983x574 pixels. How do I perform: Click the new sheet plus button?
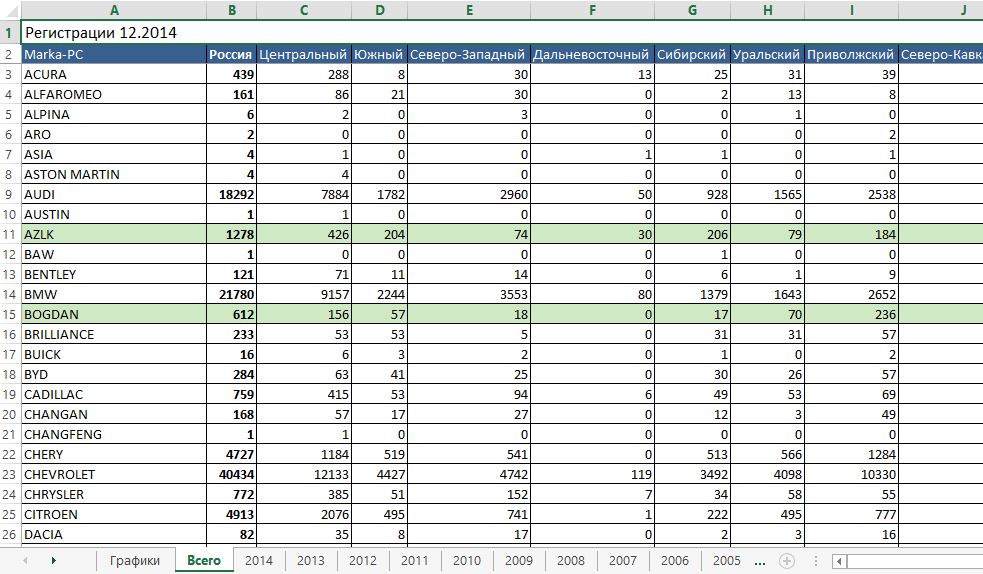[x=786, y=561]
